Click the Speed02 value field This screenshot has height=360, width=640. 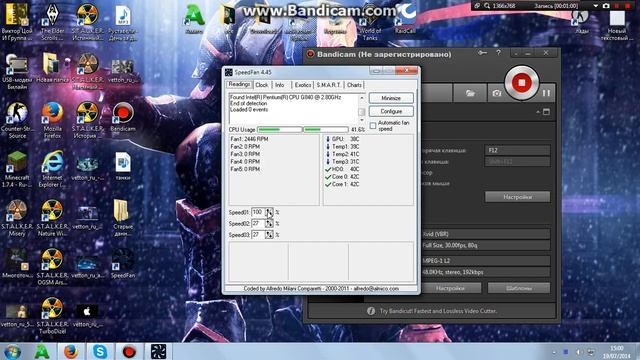[x=258, y=223]
